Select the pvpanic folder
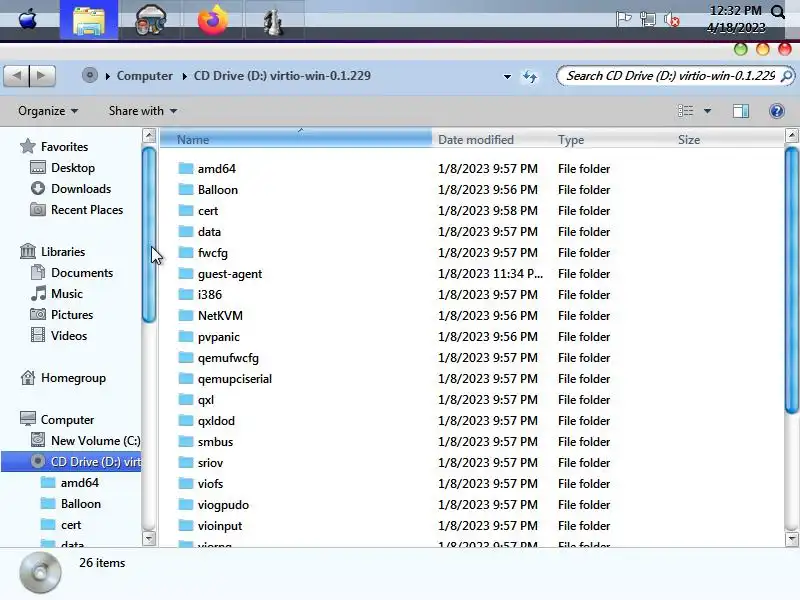 coord(218,337)
